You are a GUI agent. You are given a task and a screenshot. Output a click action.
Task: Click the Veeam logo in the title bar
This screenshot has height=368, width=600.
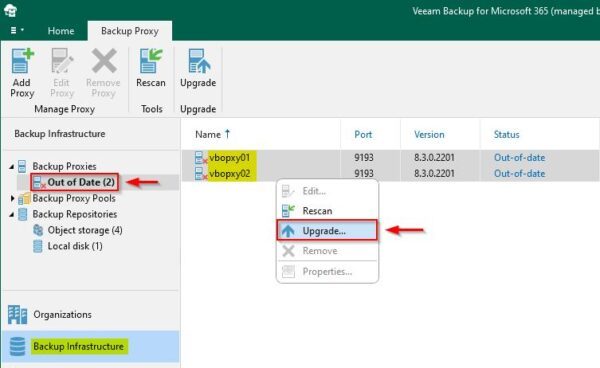point(10,10)
